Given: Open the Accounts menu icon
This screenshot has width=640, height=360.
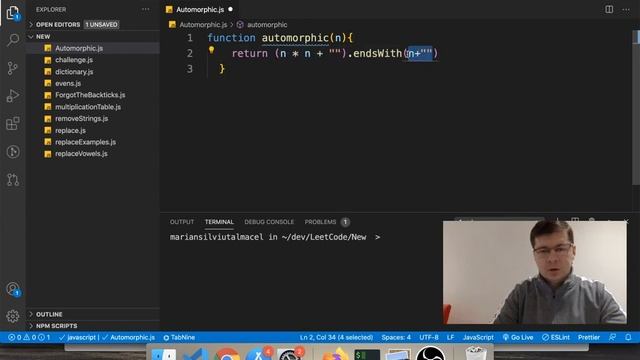Looking at the screenshot, I should (13, 289).
